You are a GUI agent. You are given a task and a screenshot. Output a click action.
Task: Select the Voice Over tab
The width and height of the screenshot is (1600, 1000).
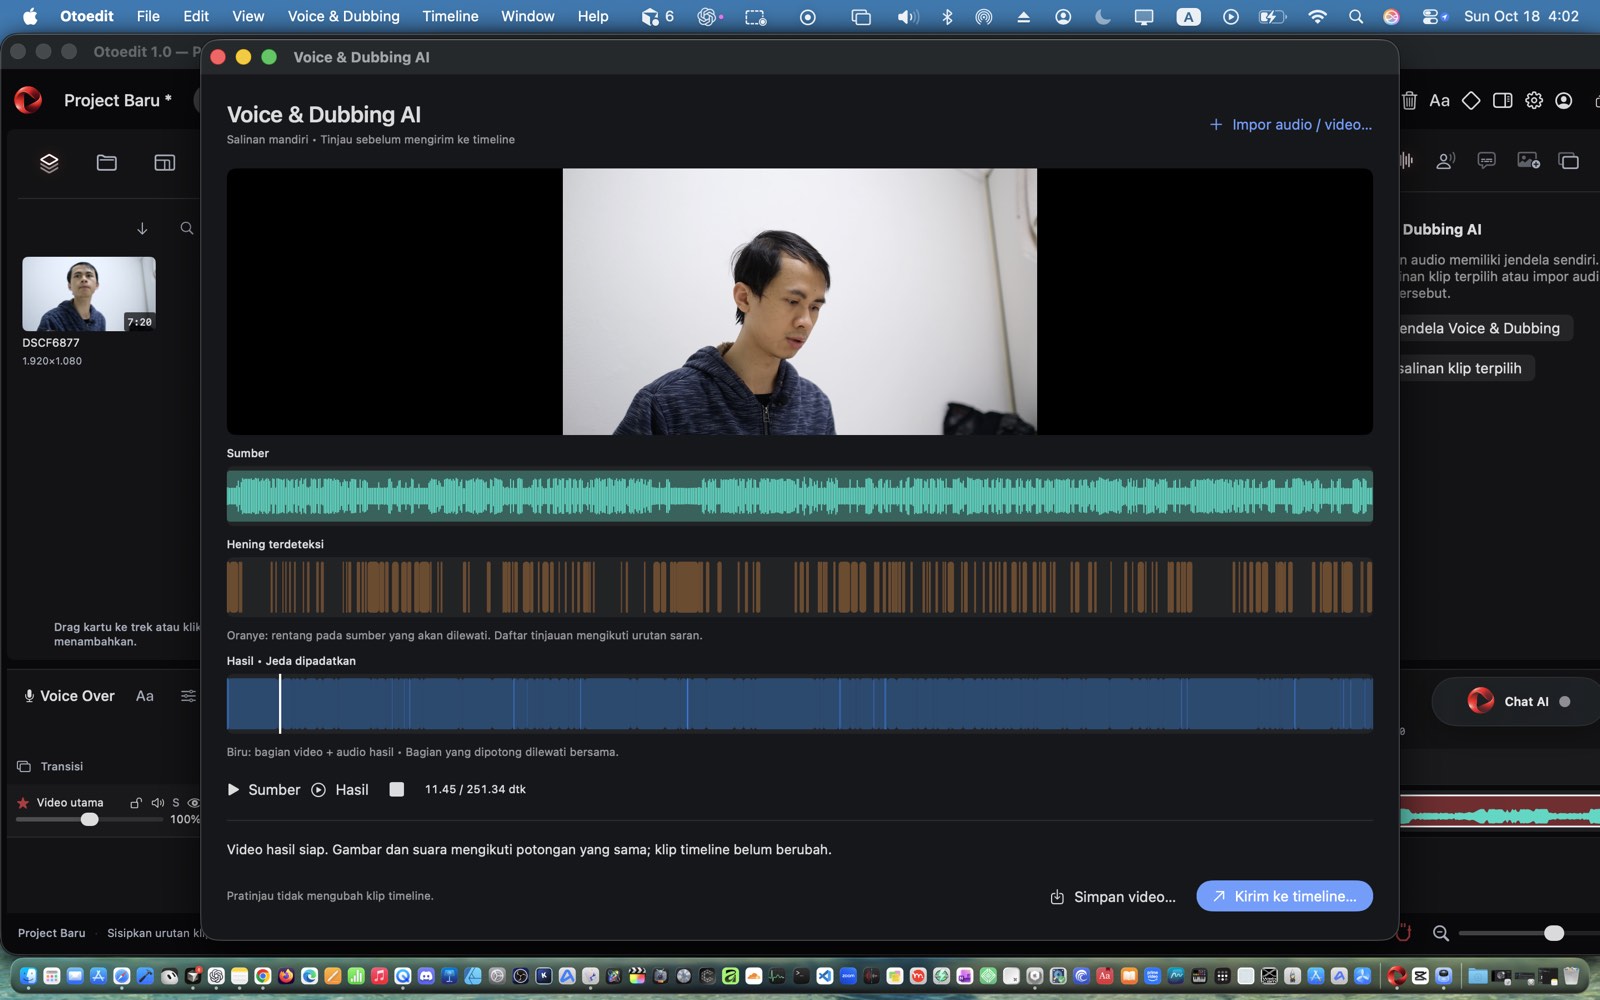click(69, 696)
